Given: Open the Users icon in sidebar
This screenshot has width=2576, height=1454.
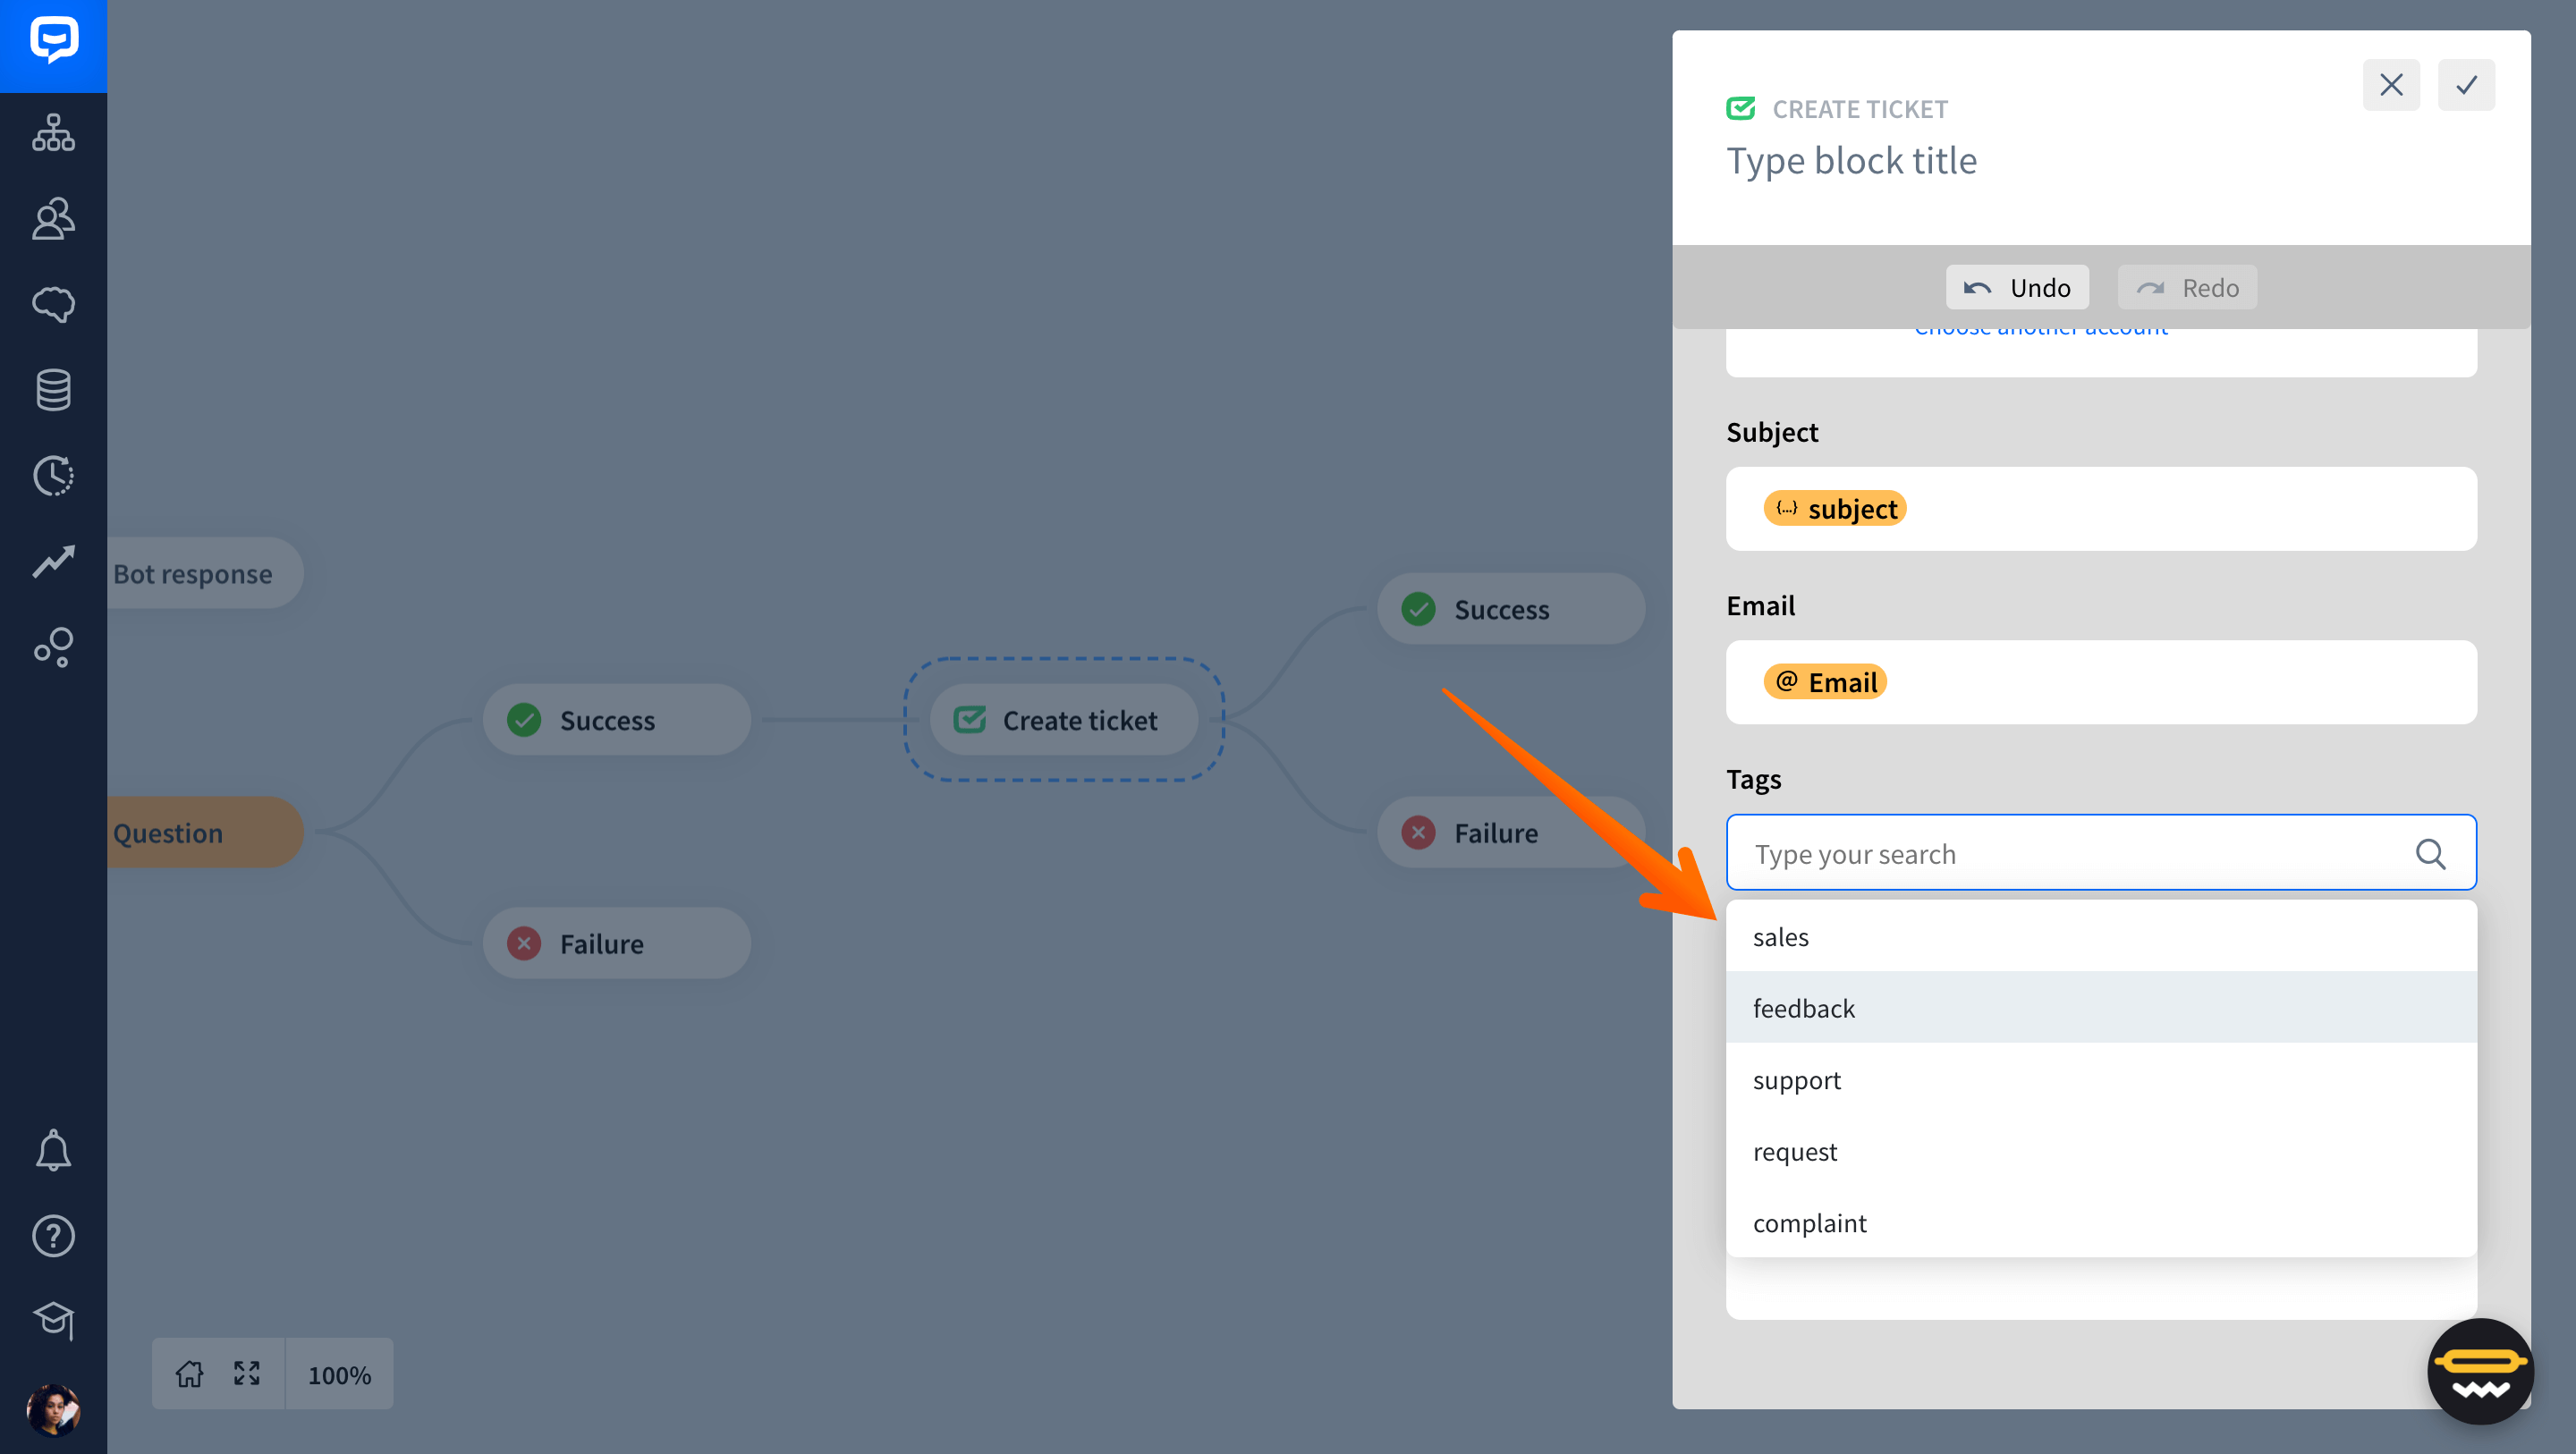Looking at the screenshot, I should click(x=53, y=218).
